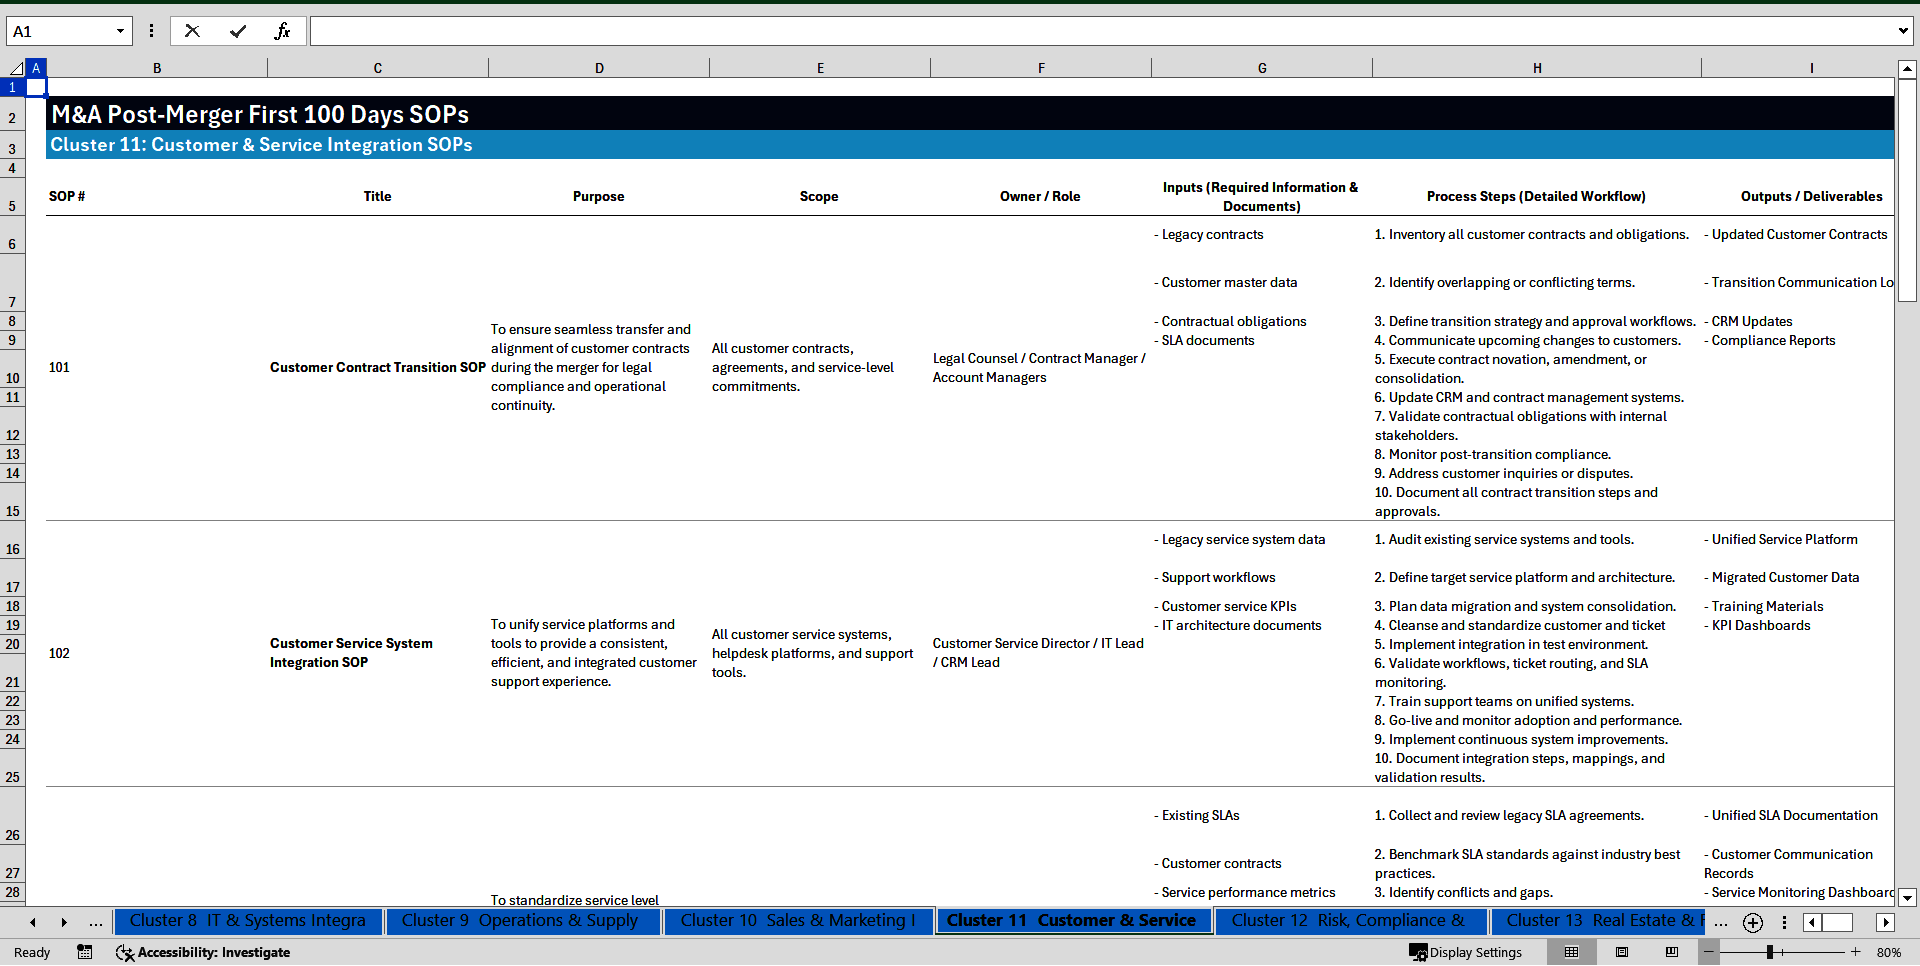Image resolution: width=1920 pixels, height=966 pixels.
Task: Click Display Settings in status bar
Action: [1465, 952]
